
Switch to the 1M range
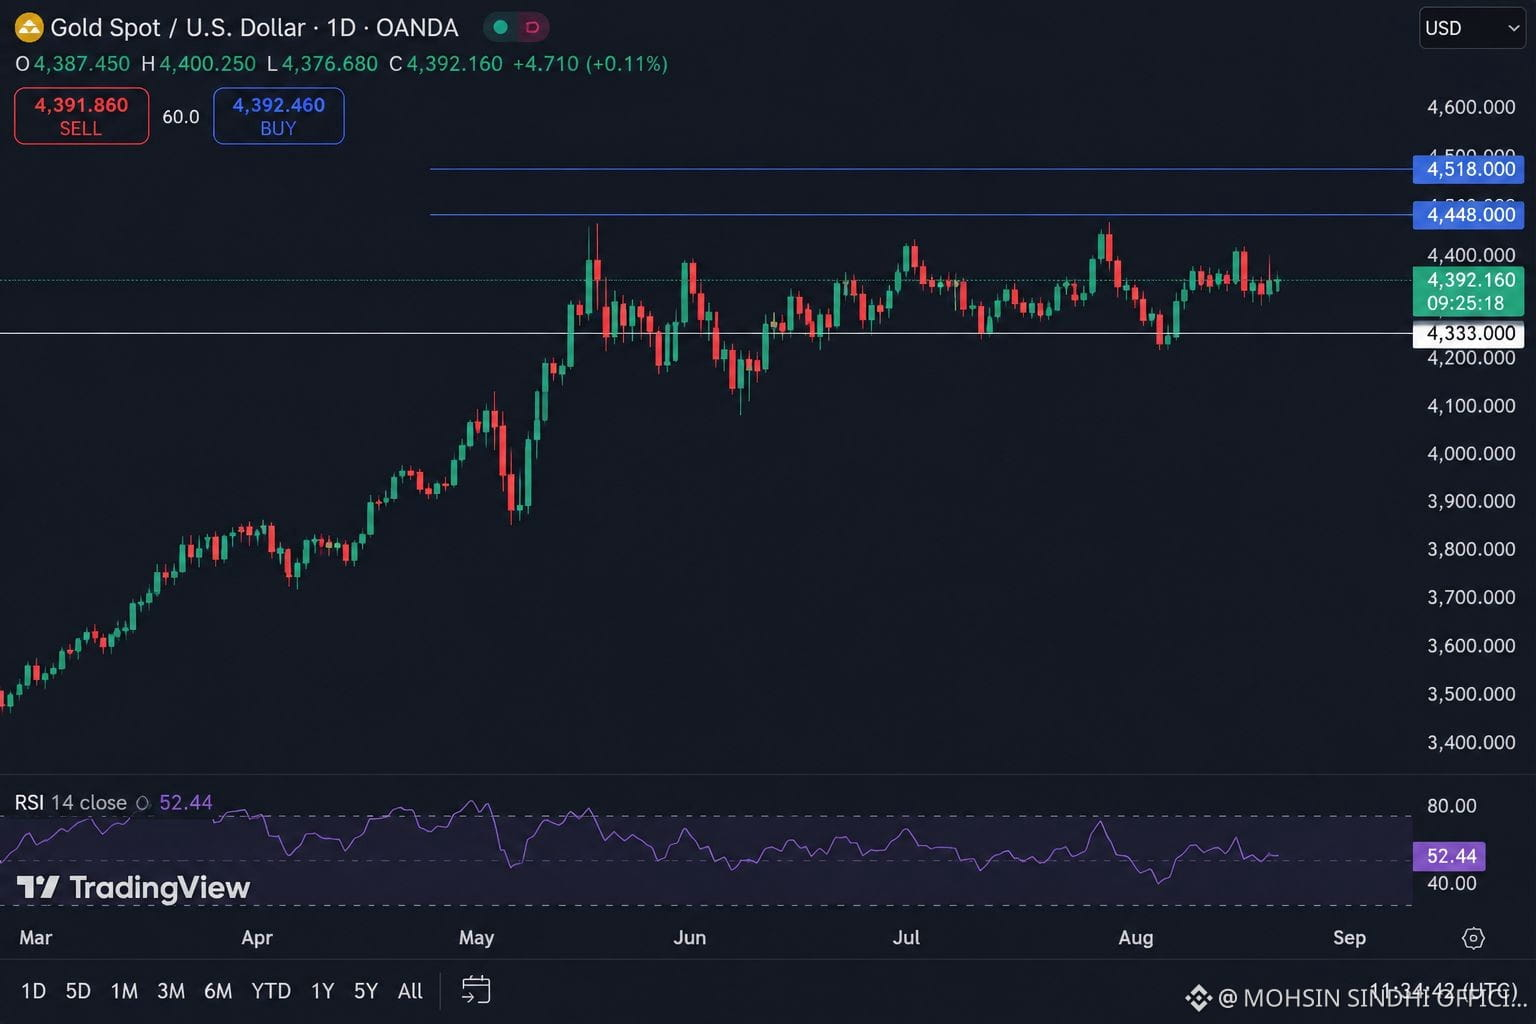124,991
